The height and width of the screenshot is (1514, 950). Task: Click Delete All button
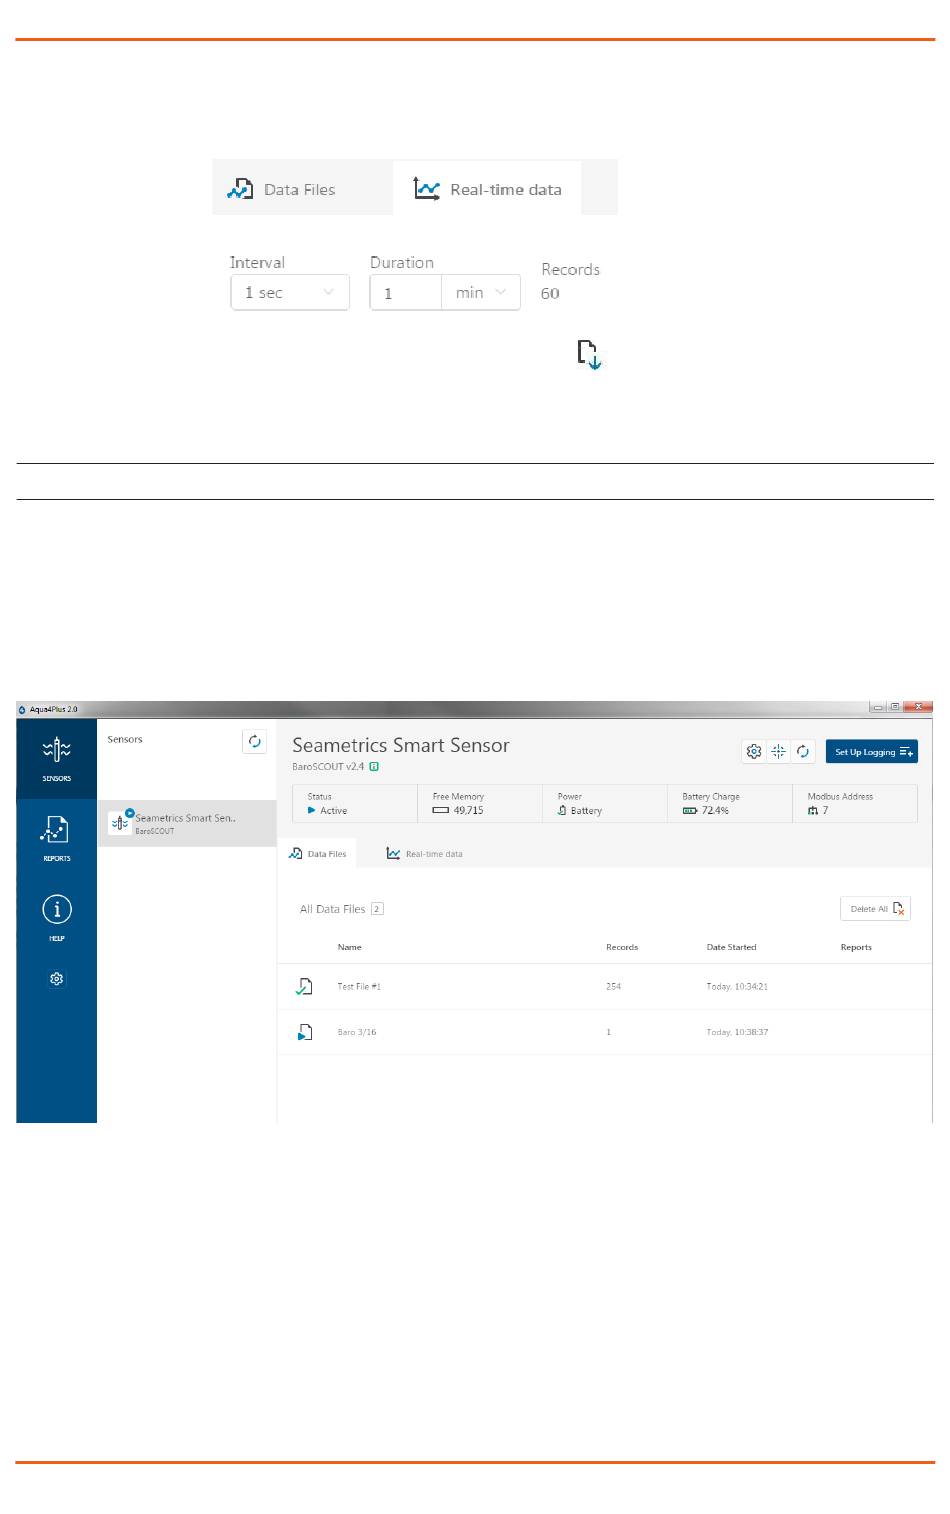875,909
